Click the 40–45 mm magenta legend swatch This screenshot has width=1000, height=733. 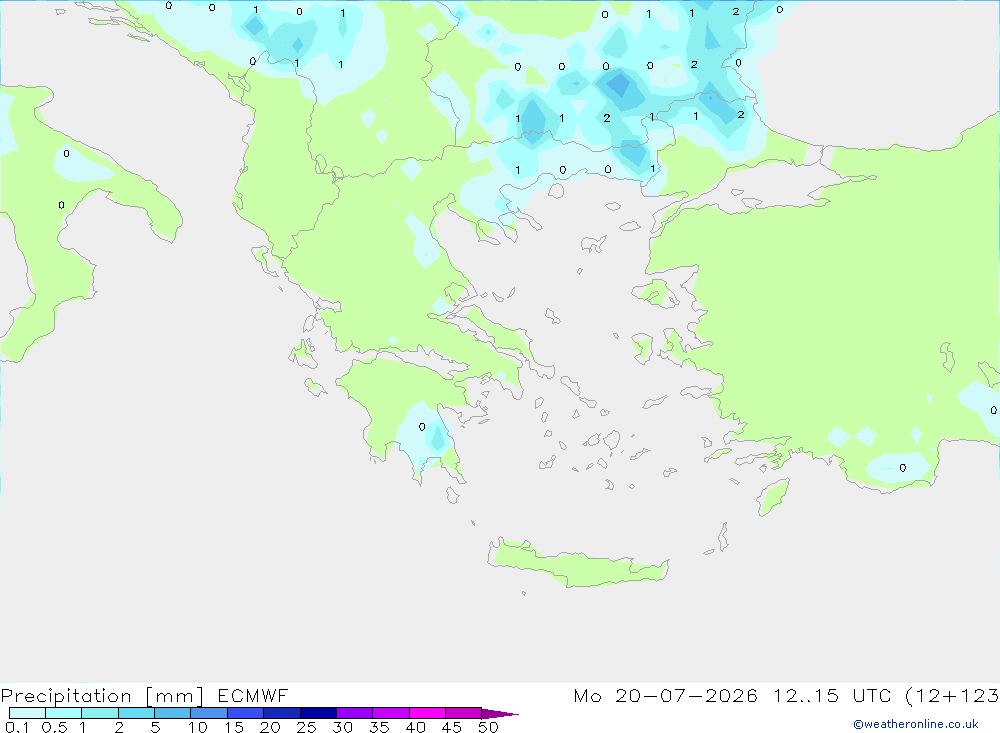(x=427, y=713)
